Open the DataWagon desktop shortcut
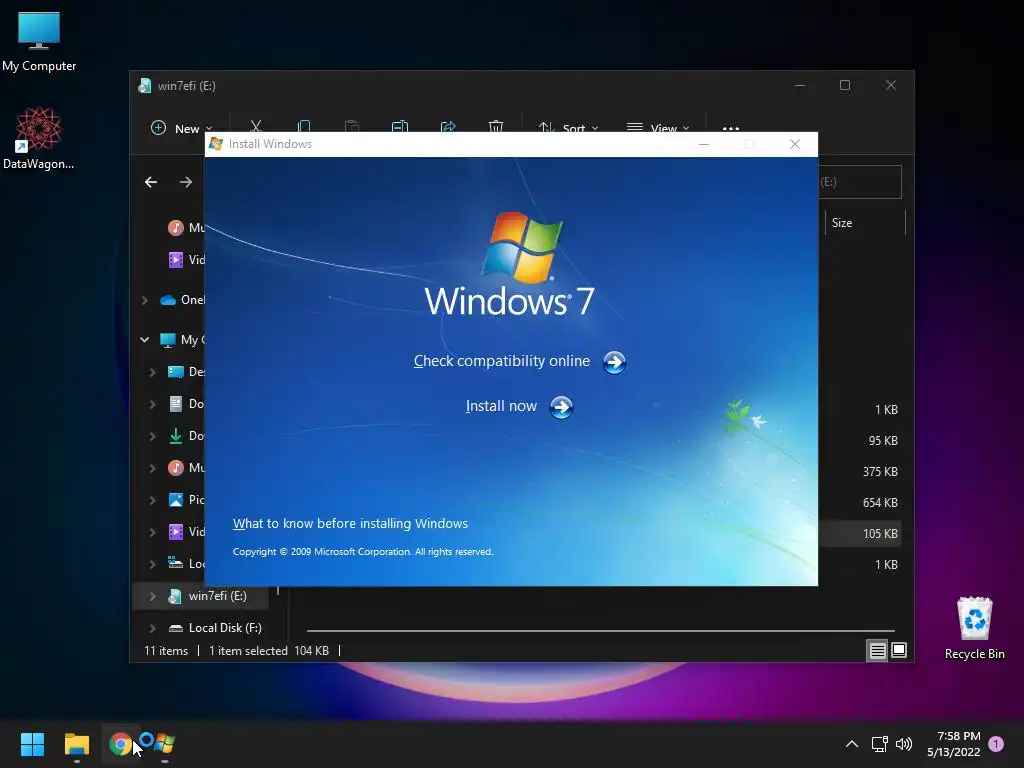This screenshot has width=1024, height=768. coord(39,138)
